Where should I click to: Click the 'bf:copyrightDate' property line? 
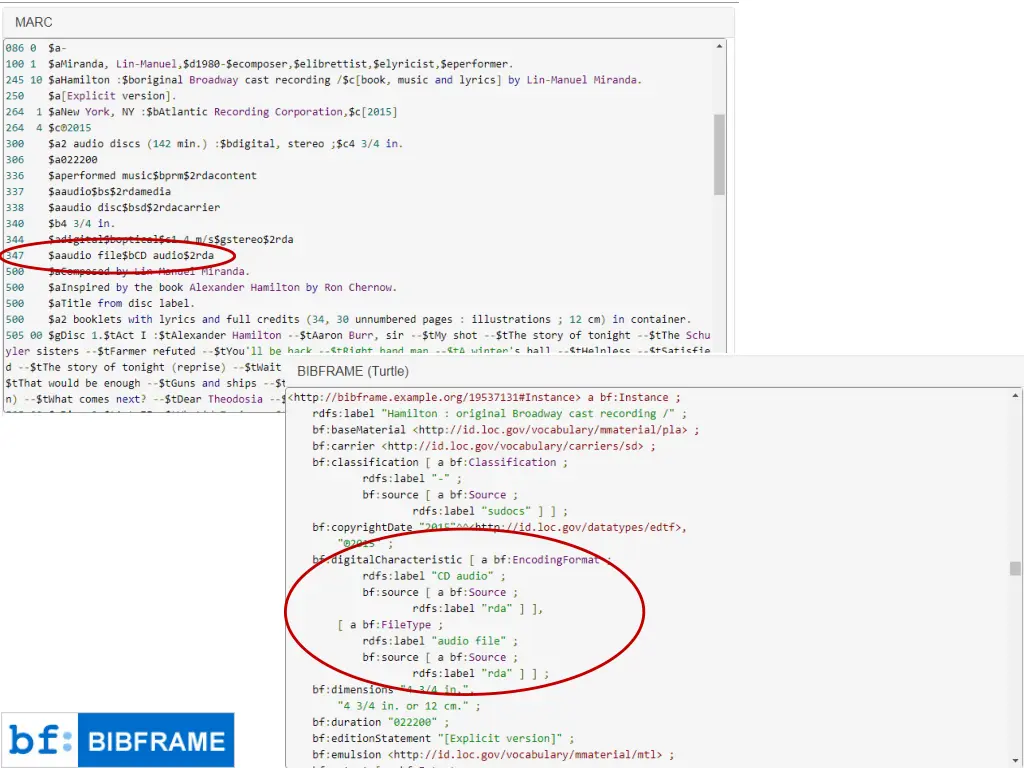[x=500, y=527]
